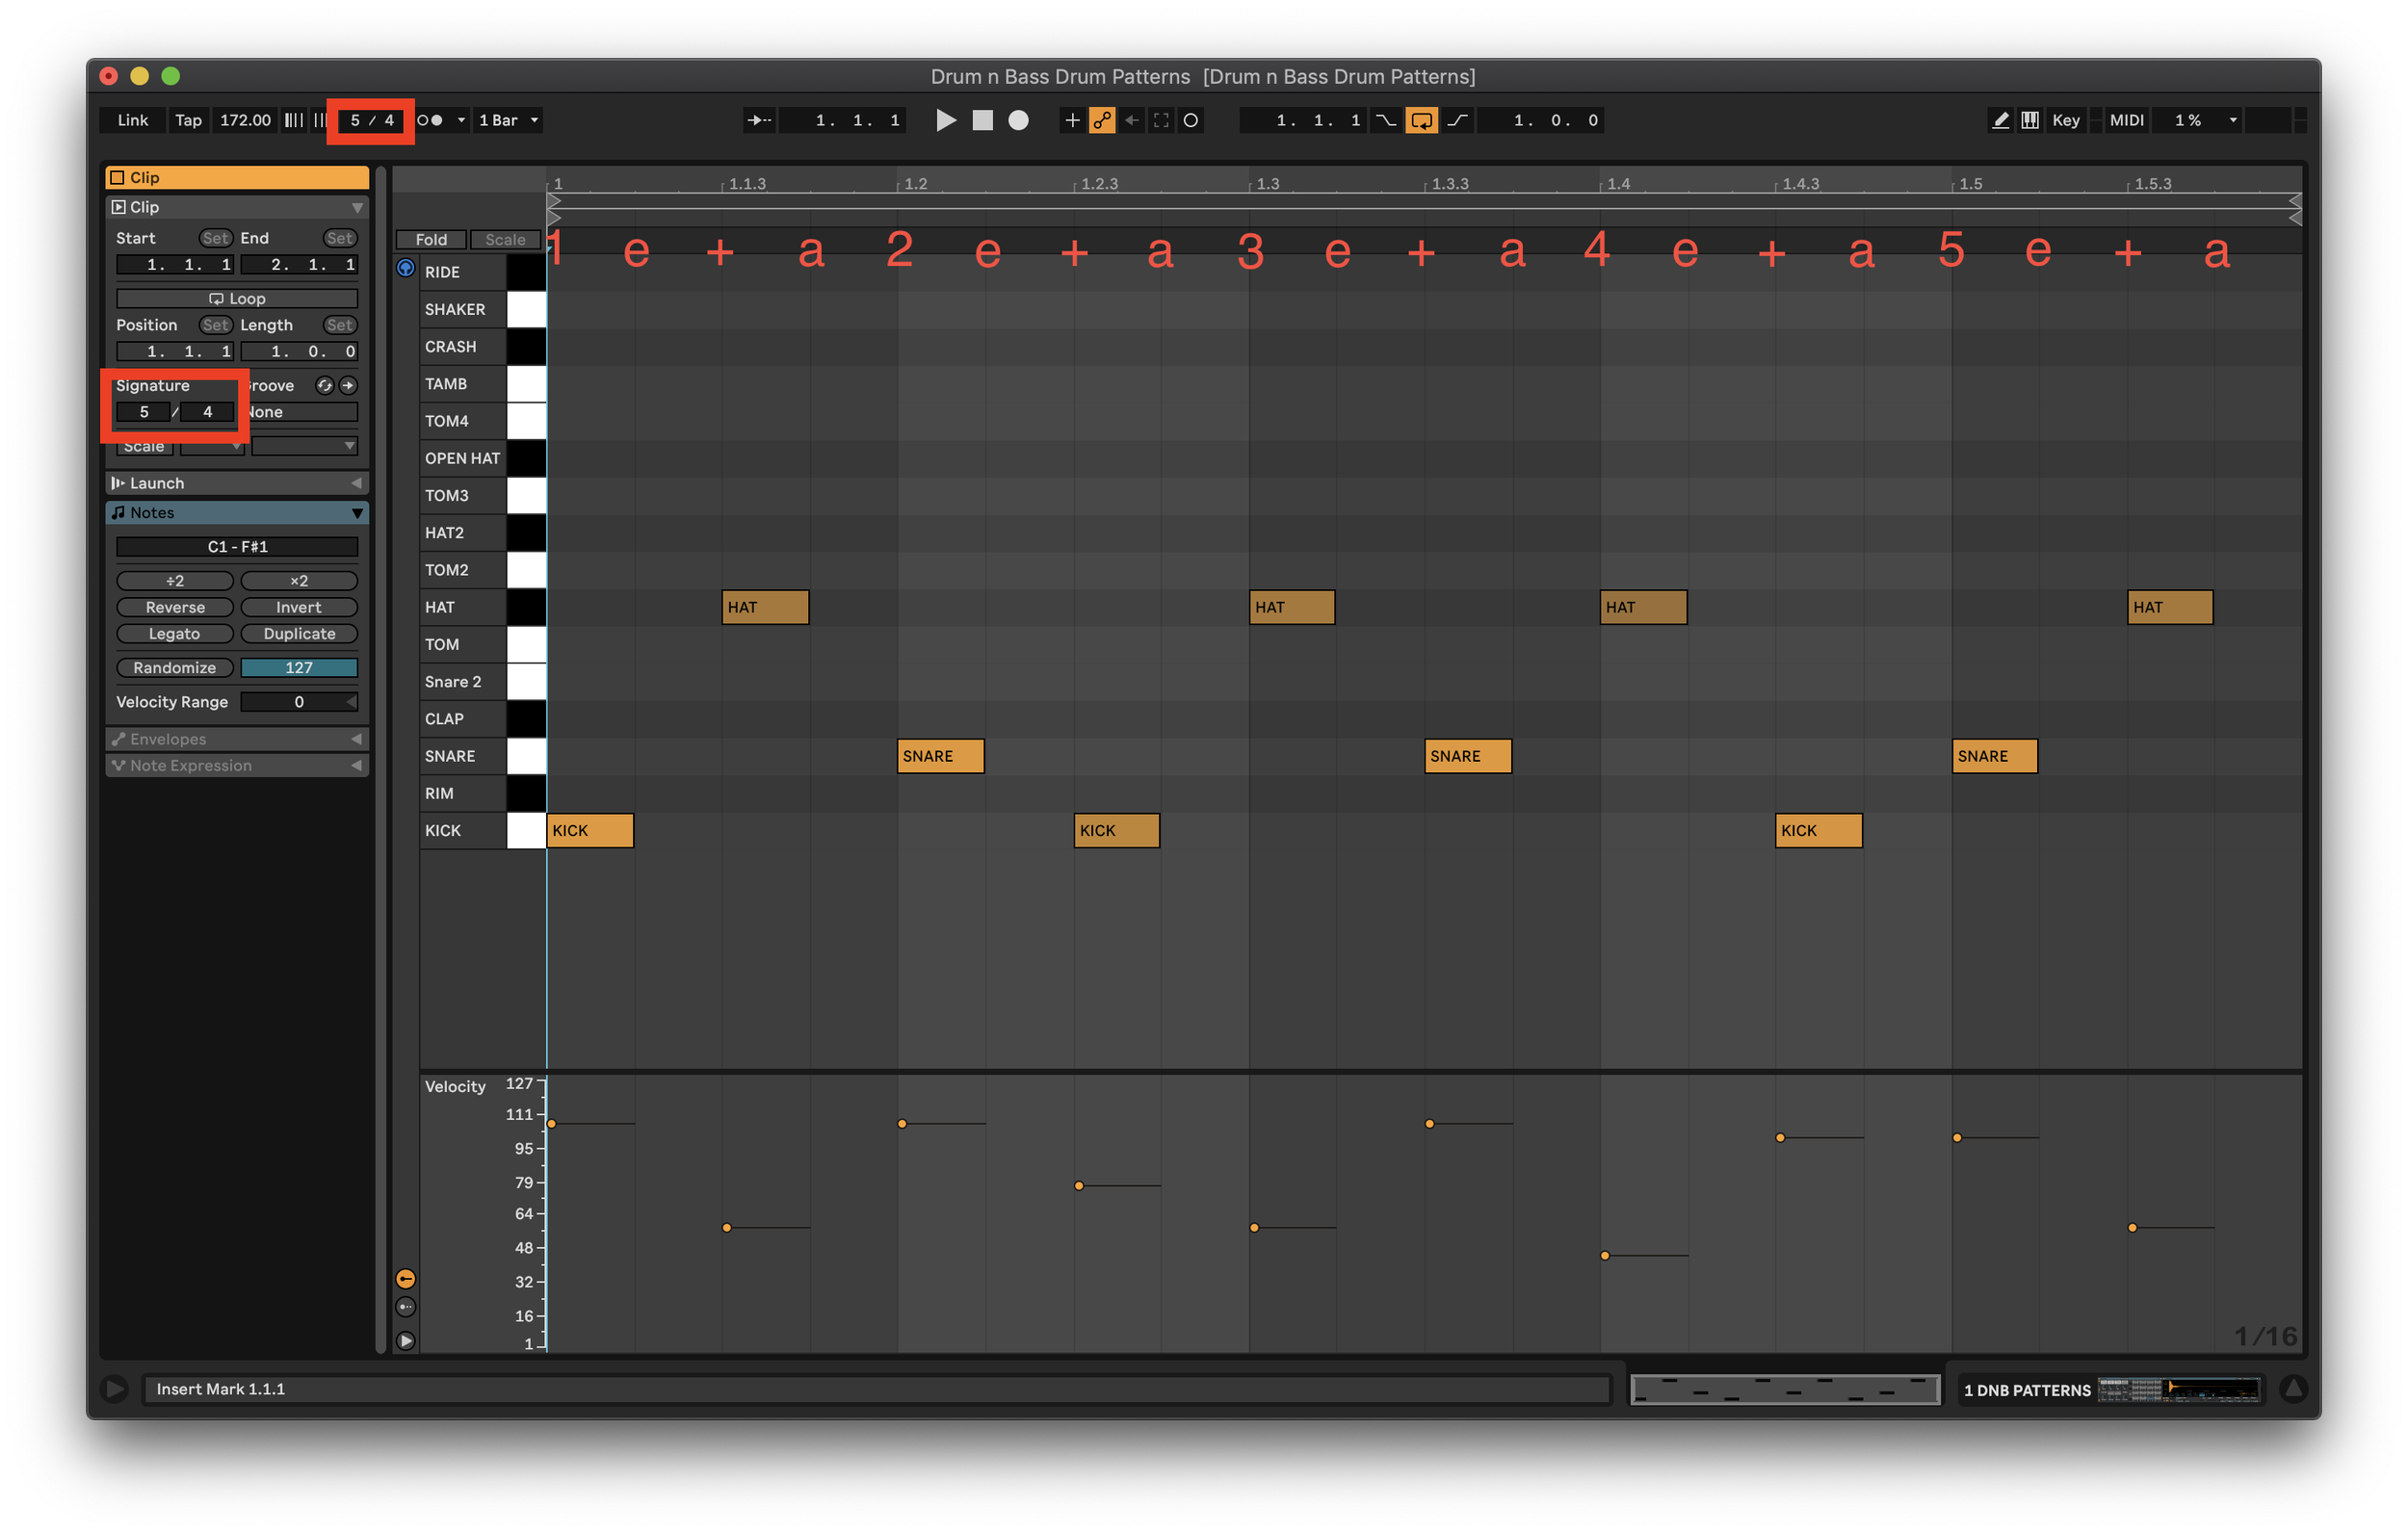Click the 172.00 tempo field
Image resolution: width=2408 pixels, height=1534 pixels.
click(x=245, y=120)
